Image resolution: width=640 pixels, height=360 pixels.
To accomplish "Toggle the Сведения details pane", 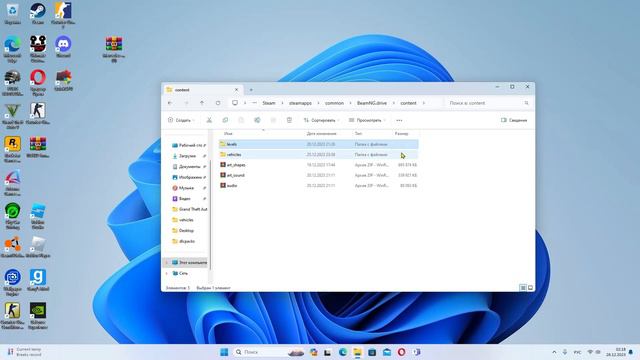I will 514,120.
